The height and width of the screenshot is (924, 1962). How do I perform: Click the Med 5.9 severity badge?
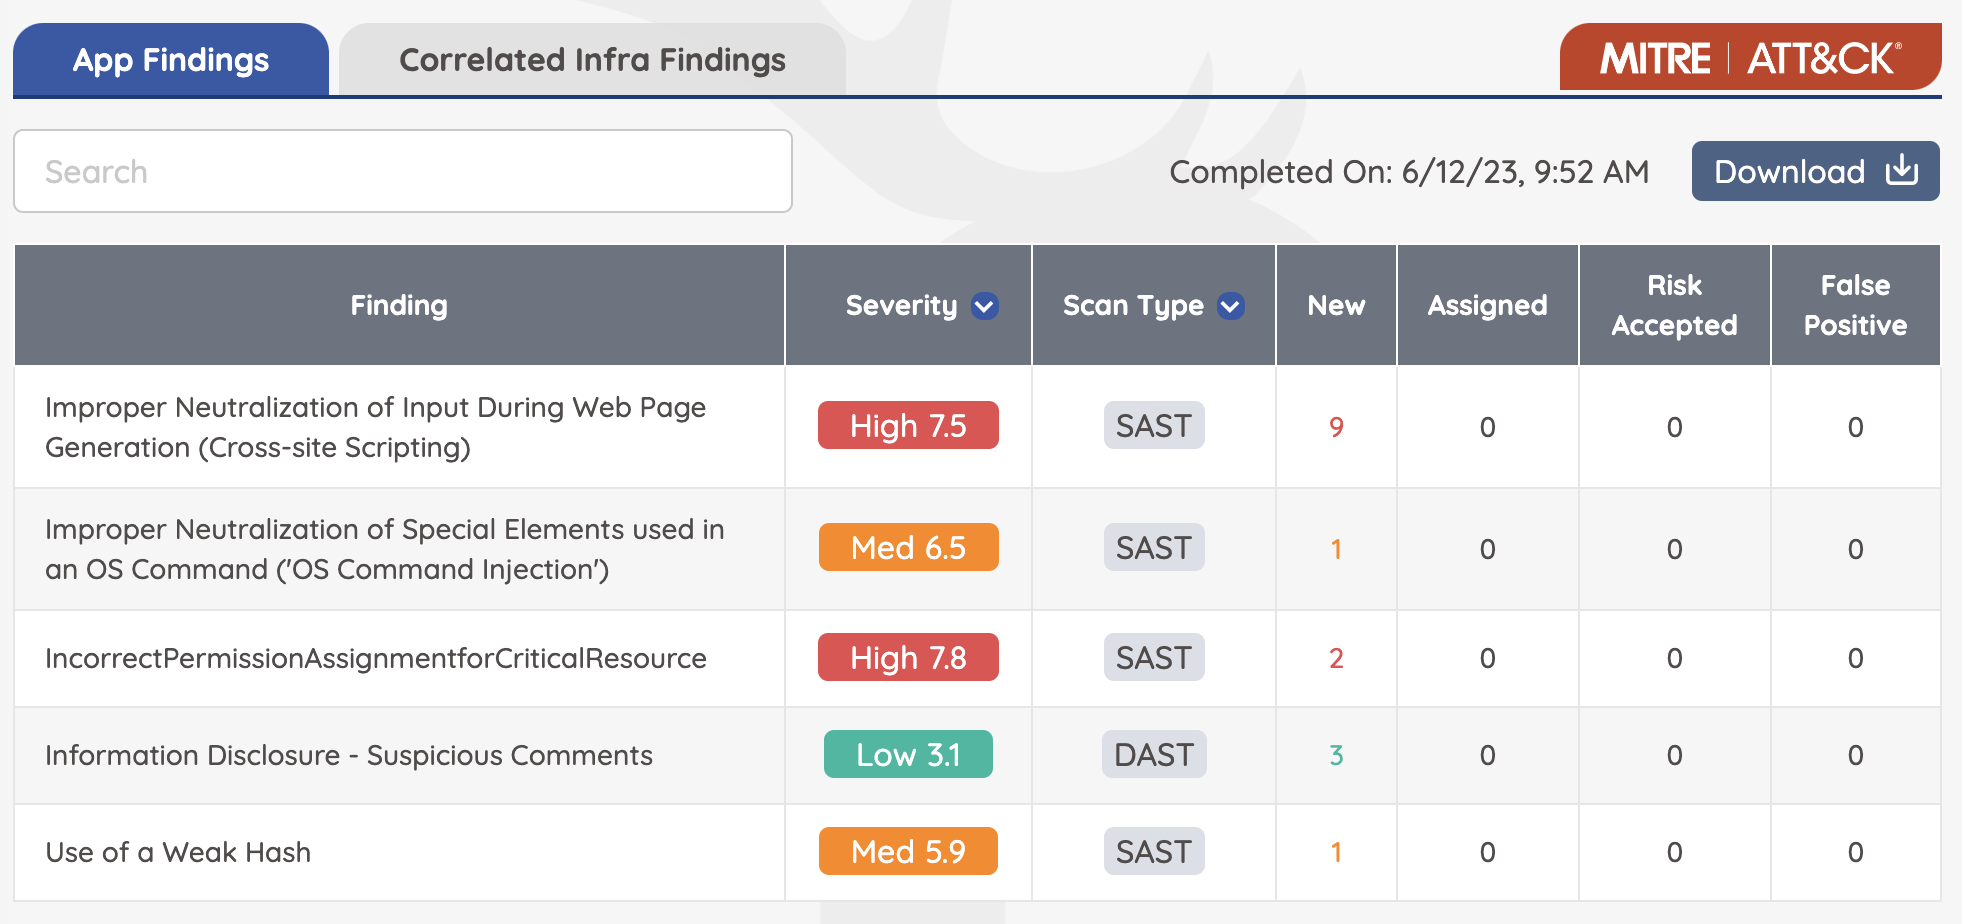(908, 851)
